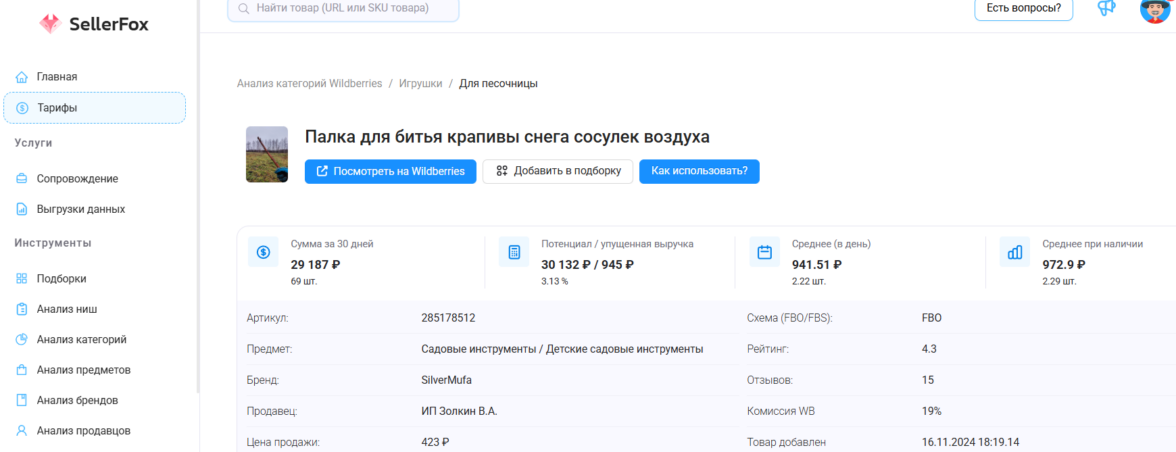1176x452 pixels.
Task: Click Добавить в подборку button
Action: 558,171
